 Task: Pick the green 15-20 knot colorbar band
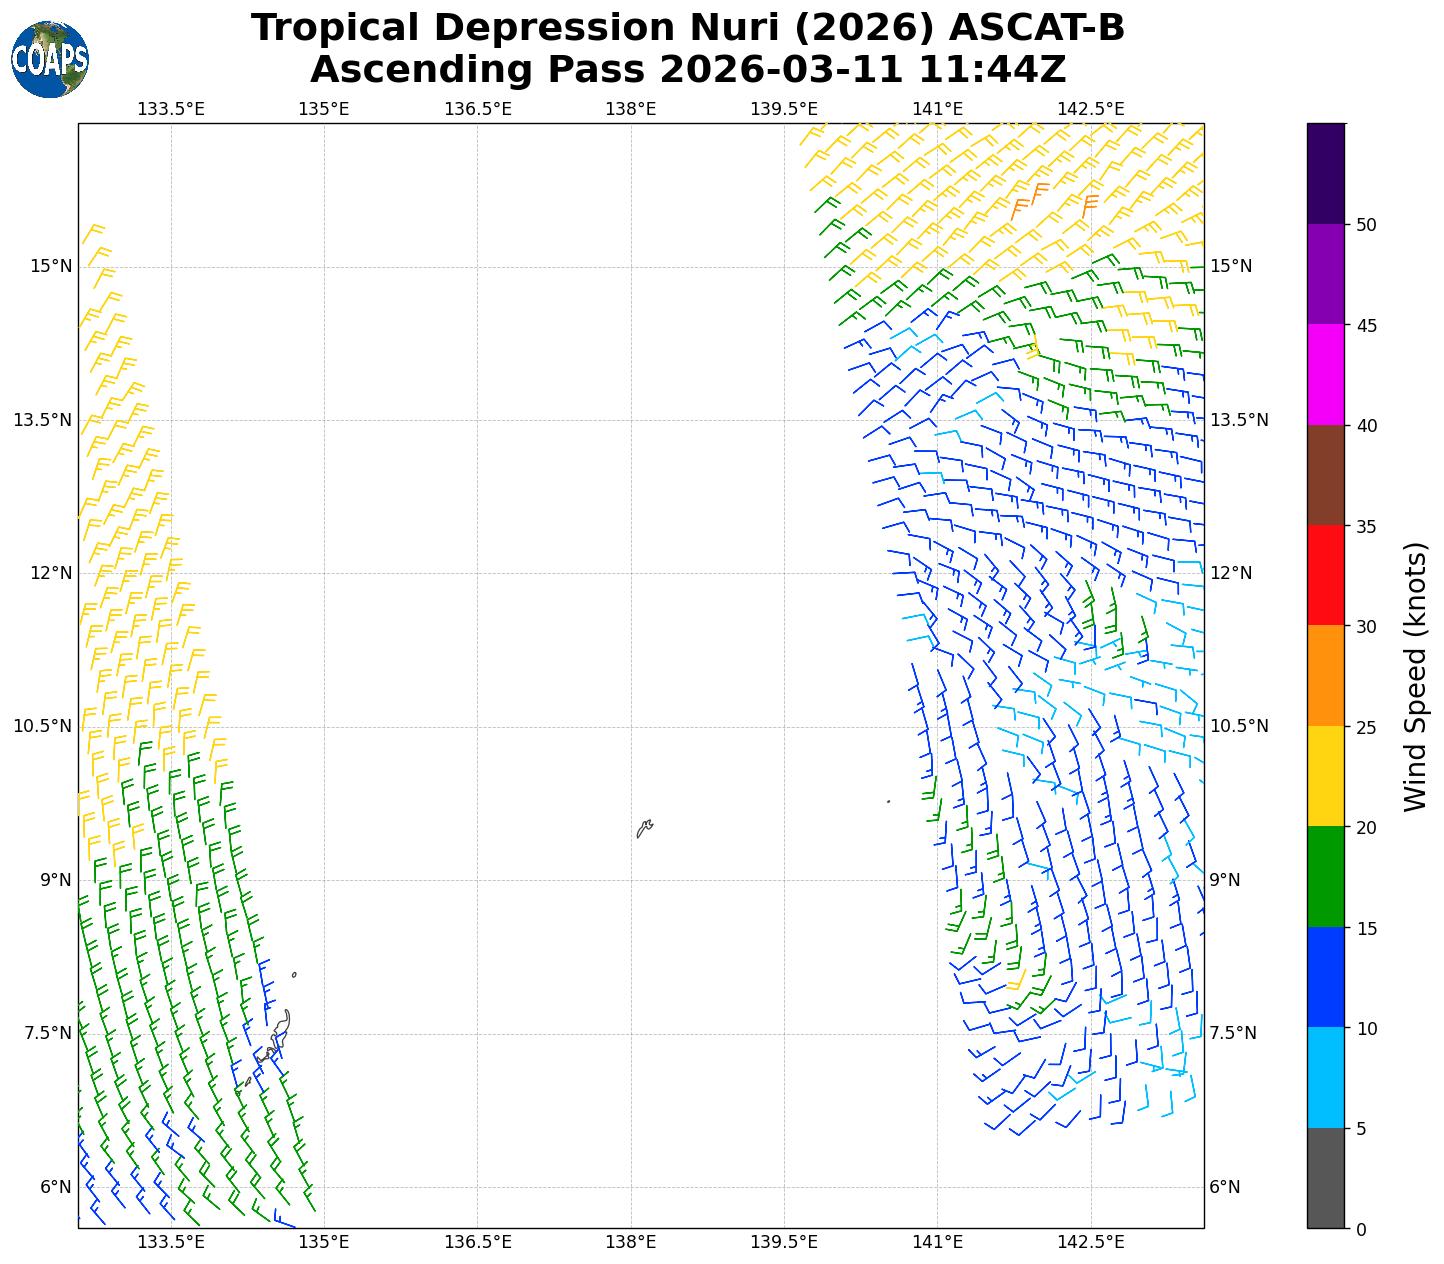pos(1326,877)
